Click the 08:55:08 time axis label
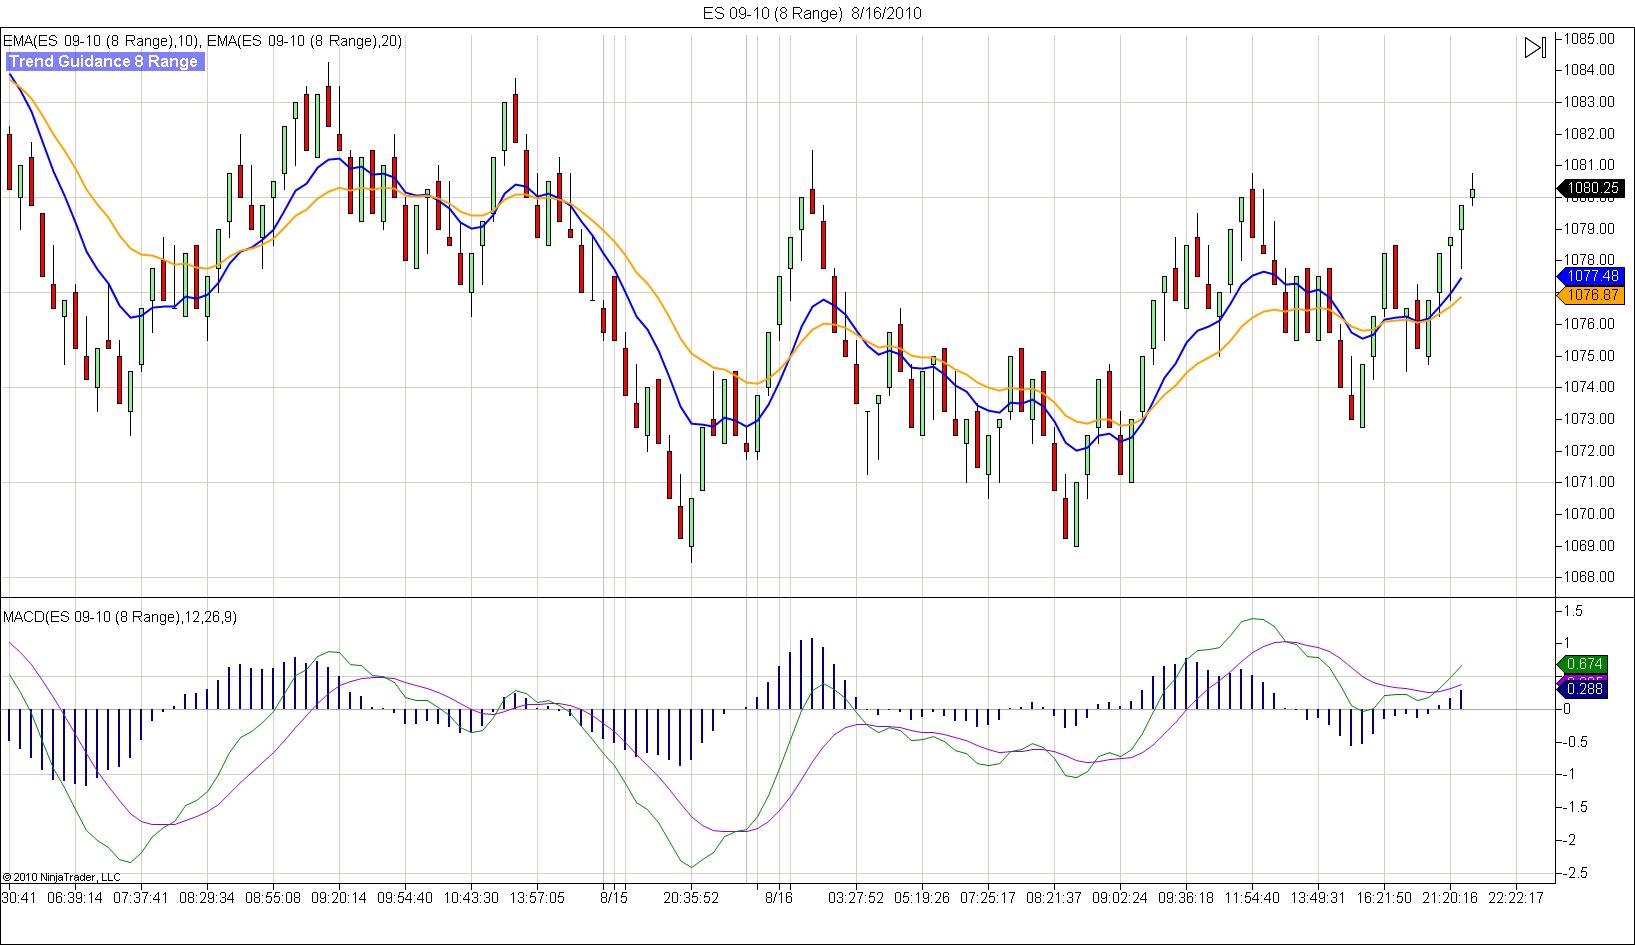This screenshot has width=1635, height=945. (x=273, y=898)
